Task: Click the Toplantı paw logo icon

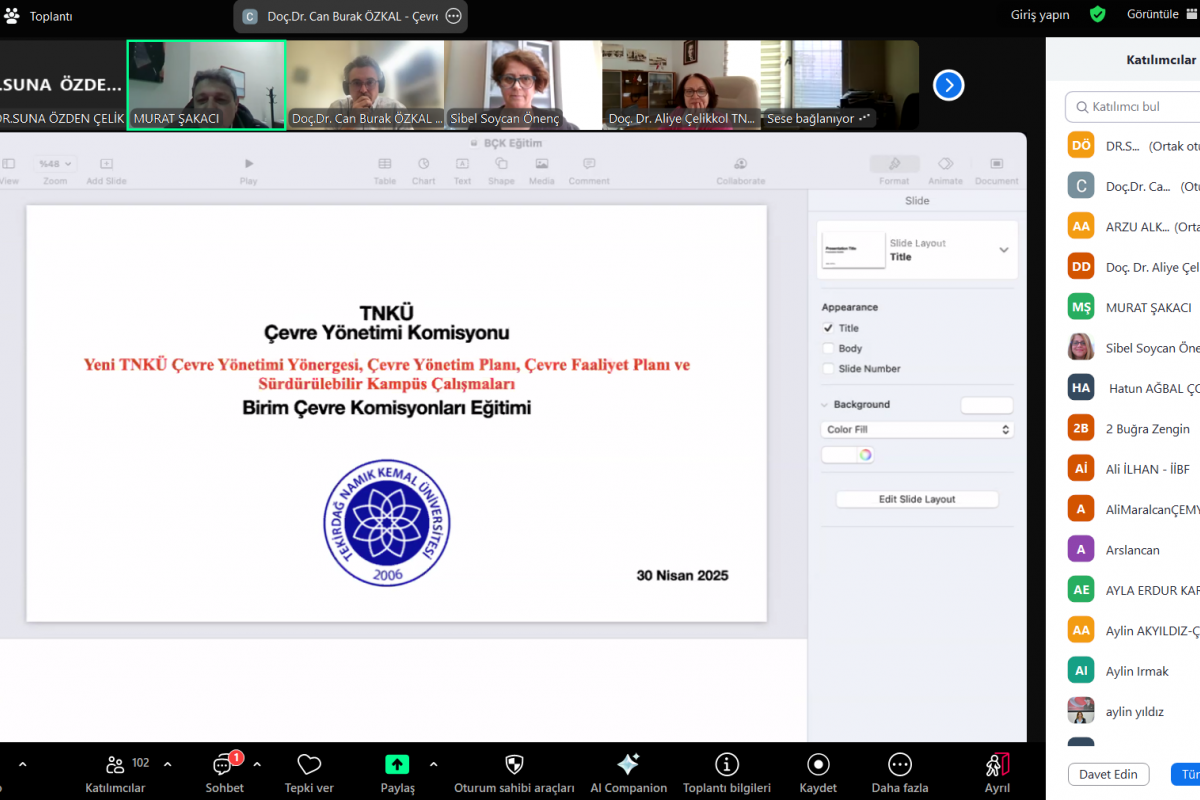Action: (x=11, y=15)
